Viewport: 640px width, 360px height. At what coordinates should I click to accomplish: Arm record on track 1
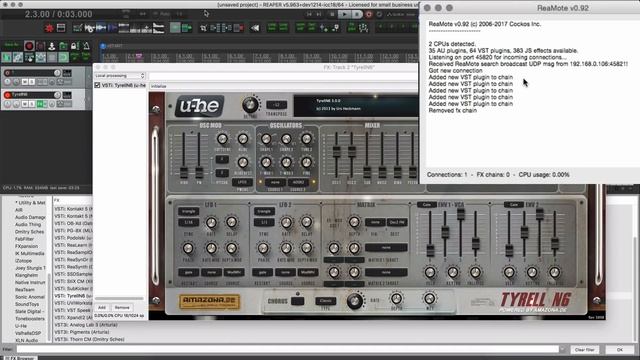point(7,73)
